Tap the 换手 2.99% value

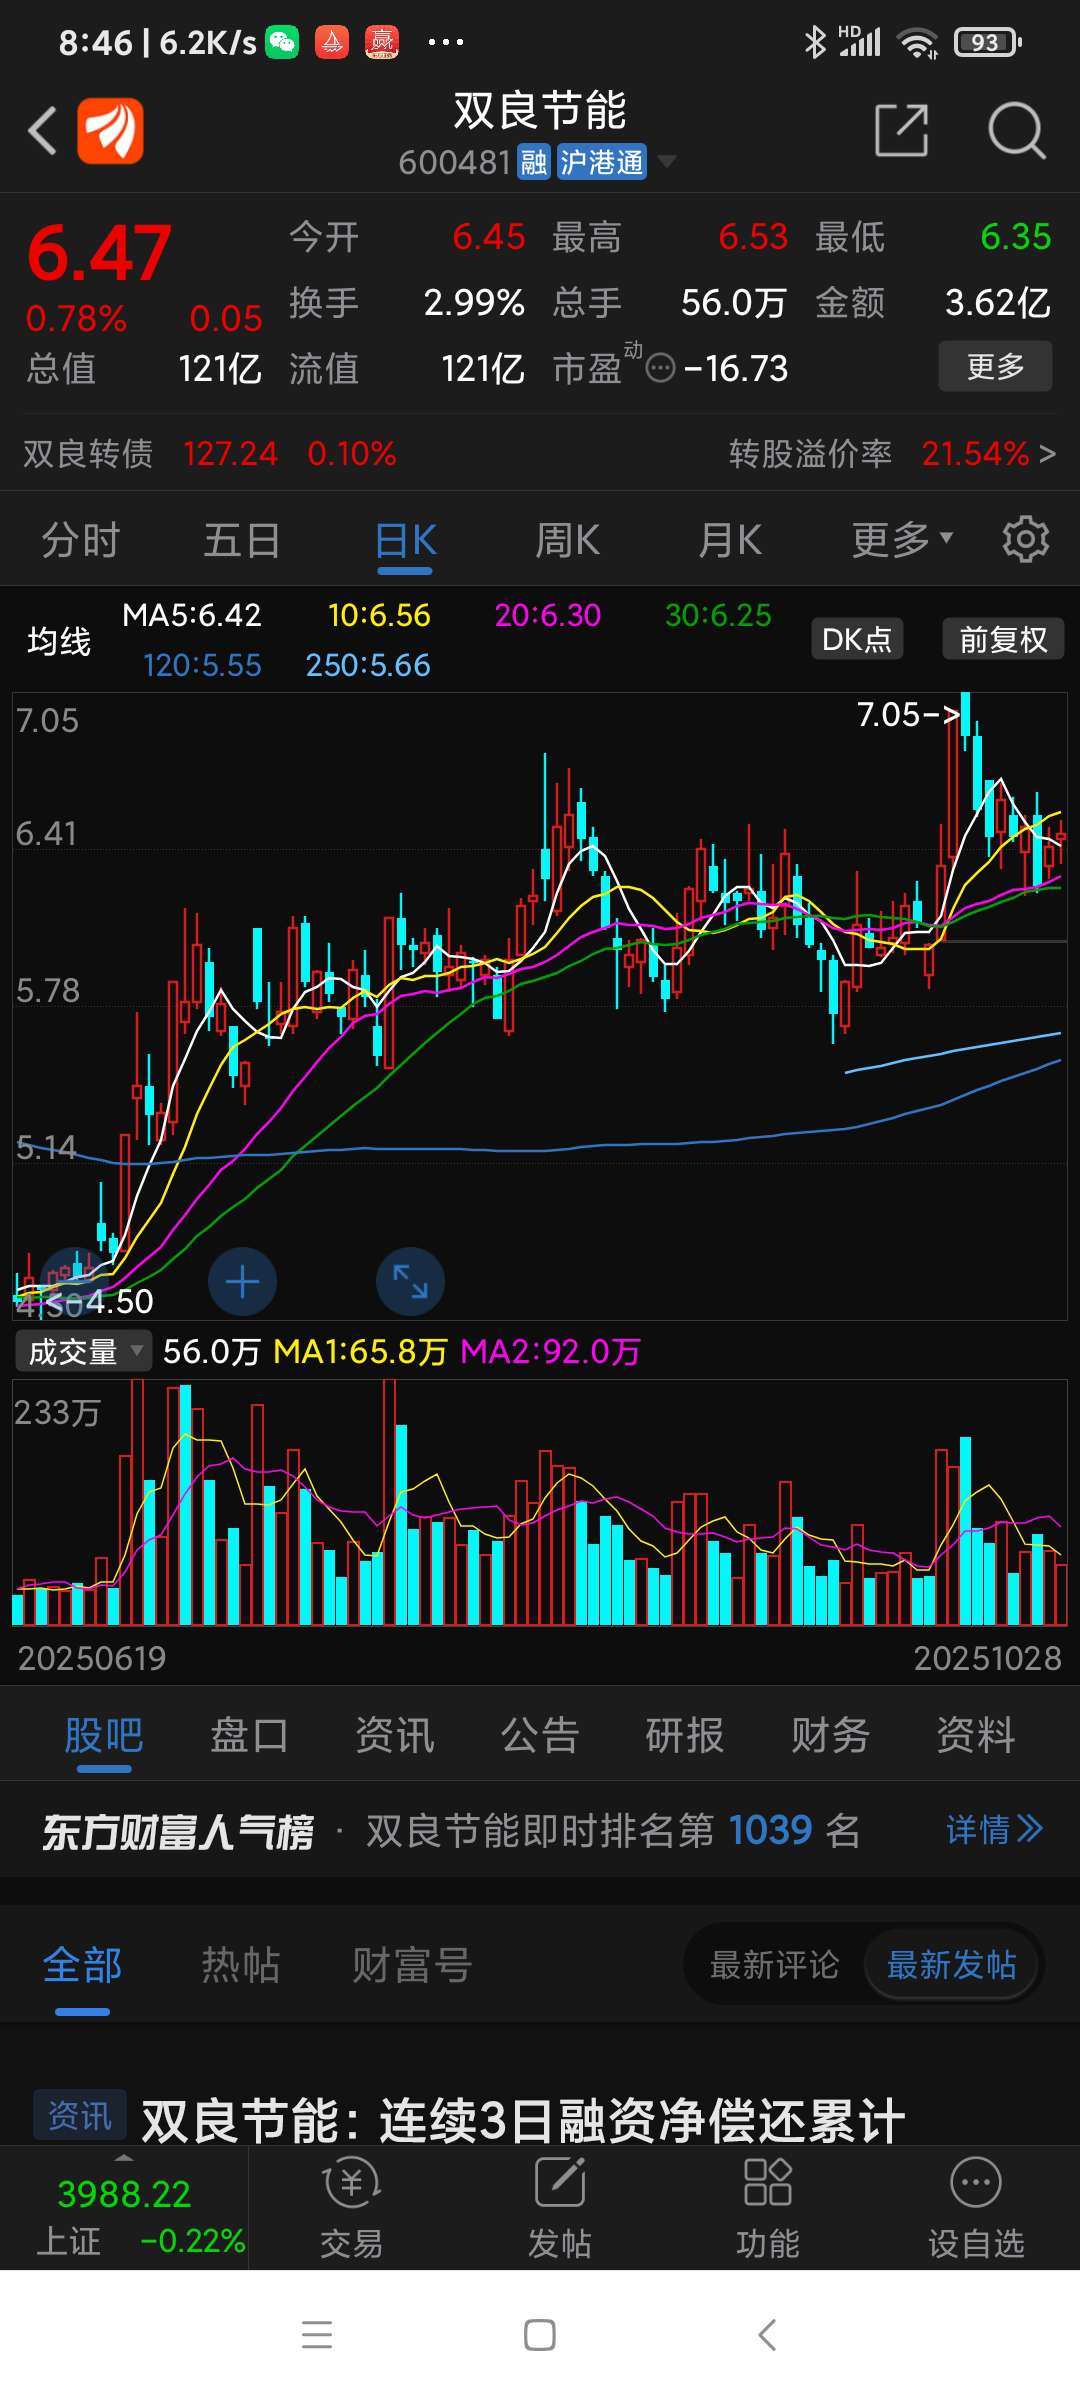(474, 302)
